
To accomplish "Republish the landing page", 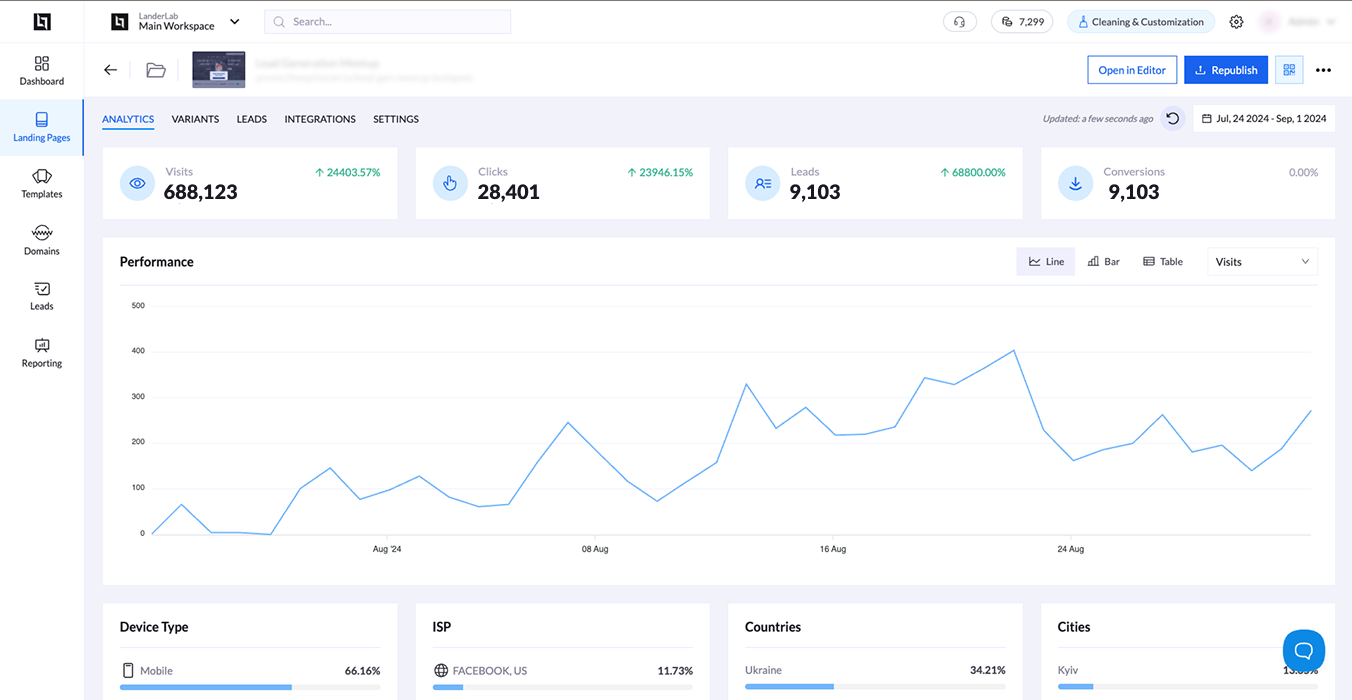I will (x=1225, y=69).
